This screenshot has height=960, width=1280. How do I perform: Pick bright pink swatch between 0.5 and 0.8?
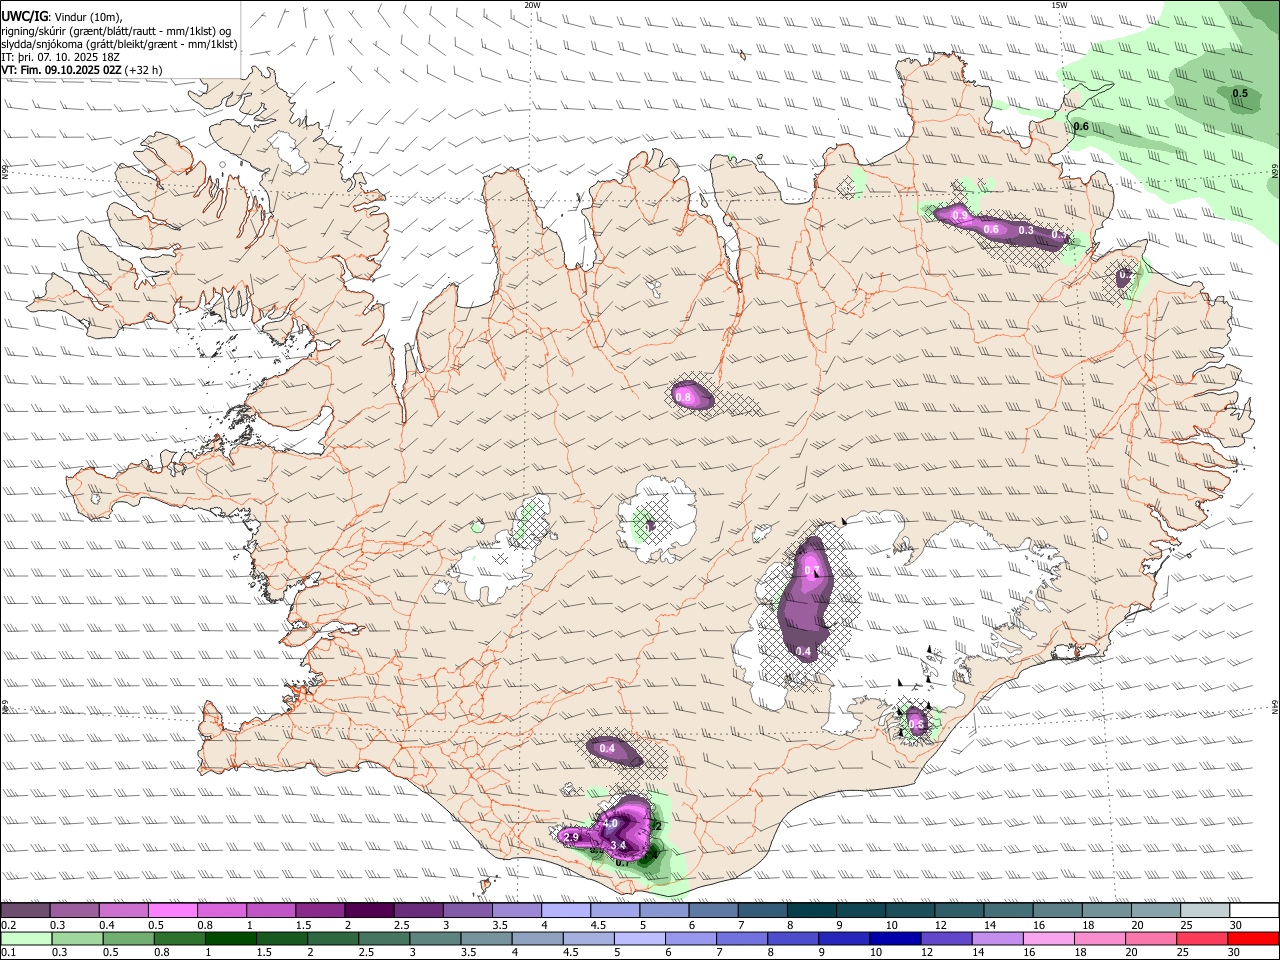(173, 910)
